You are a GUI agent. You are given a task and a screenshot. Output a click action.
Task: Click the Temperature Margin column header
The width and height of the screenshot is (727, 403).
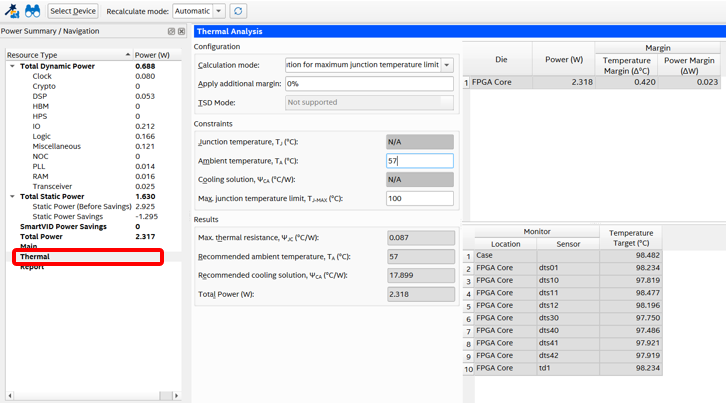pos(626,65)
